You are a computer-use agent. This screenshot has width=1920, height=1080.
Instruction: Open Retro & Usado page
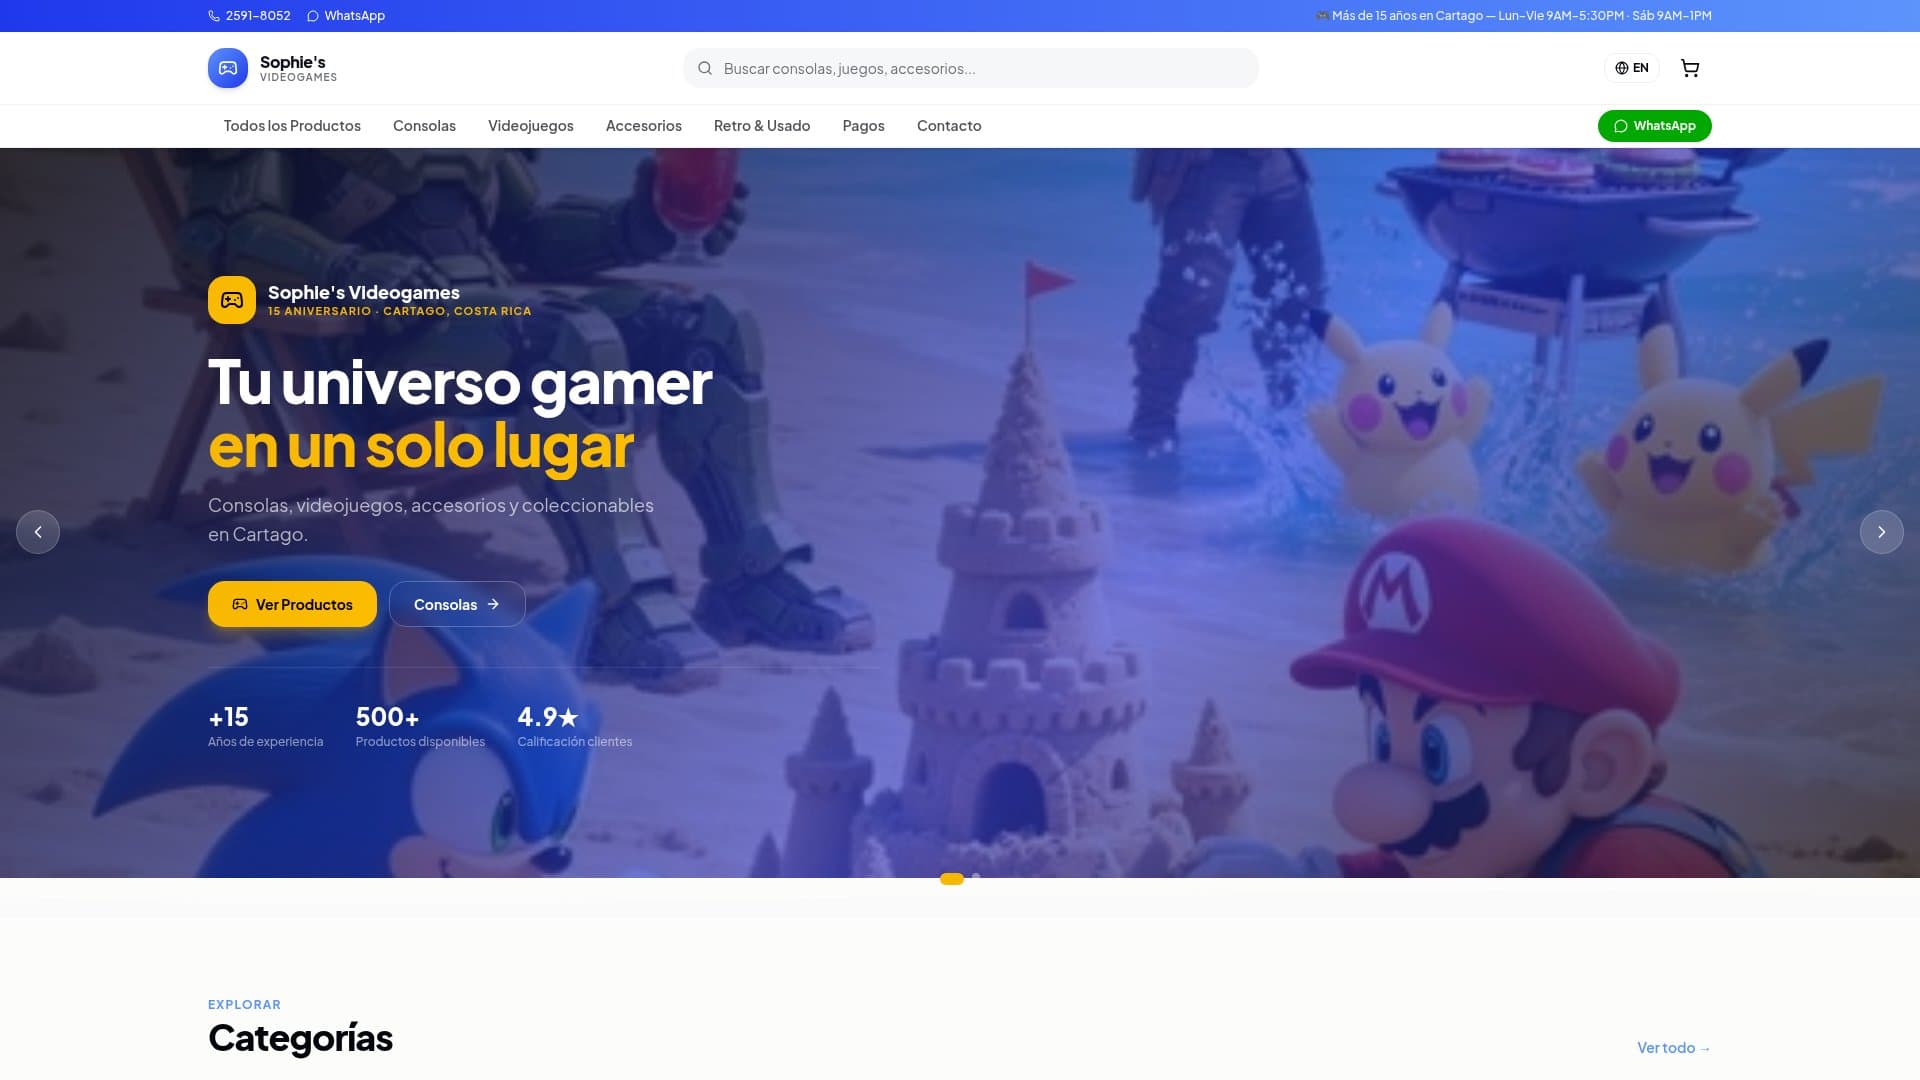(762, 126)
